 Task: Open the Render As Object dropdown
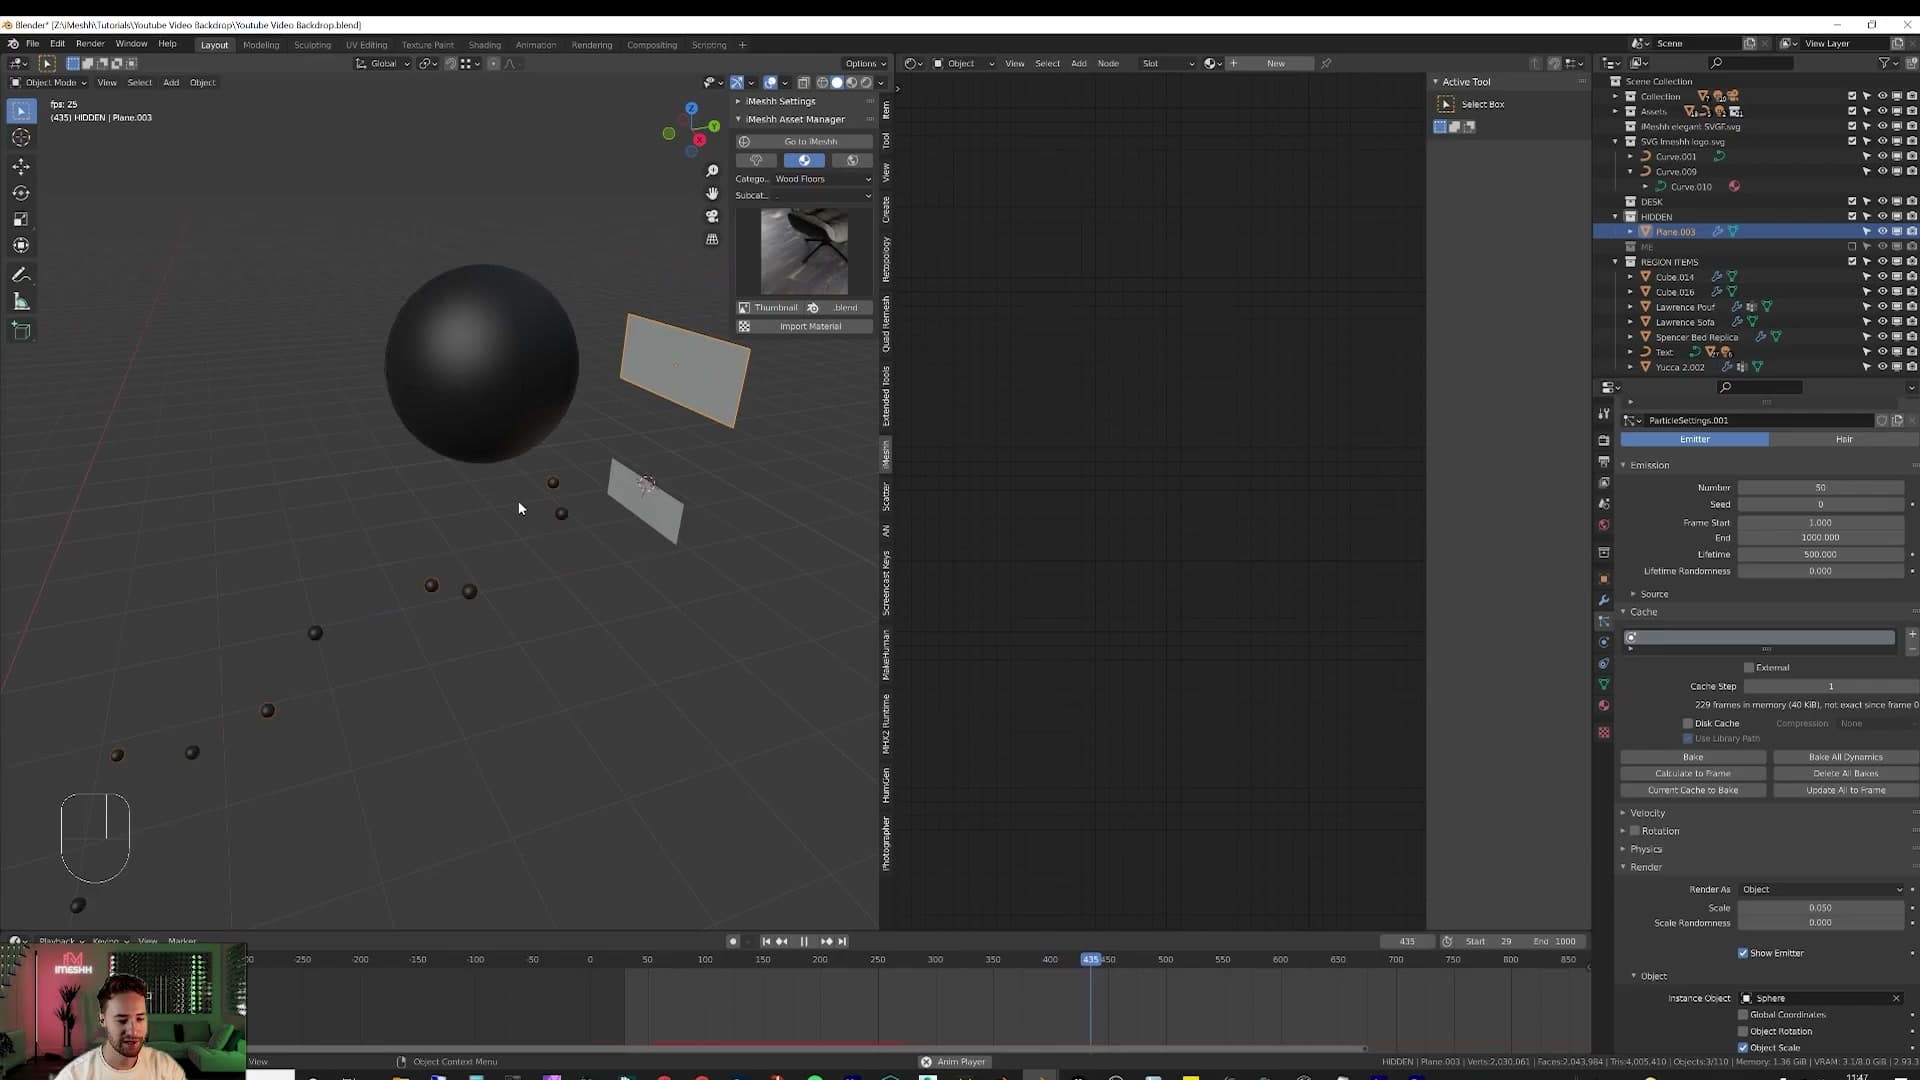click(x=1822, y=889)
